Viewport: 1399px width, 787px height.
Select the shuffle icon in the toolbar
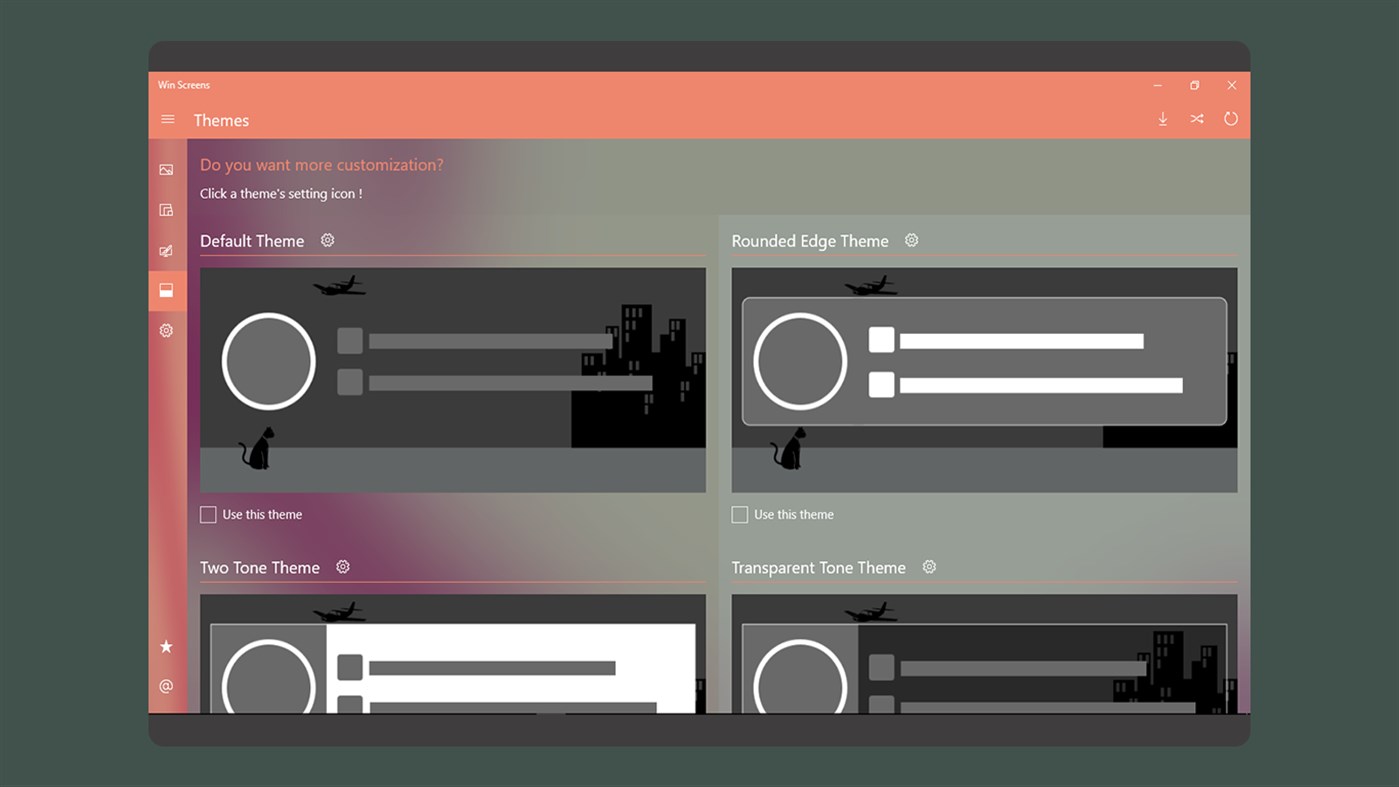[x=1197, y=118]
